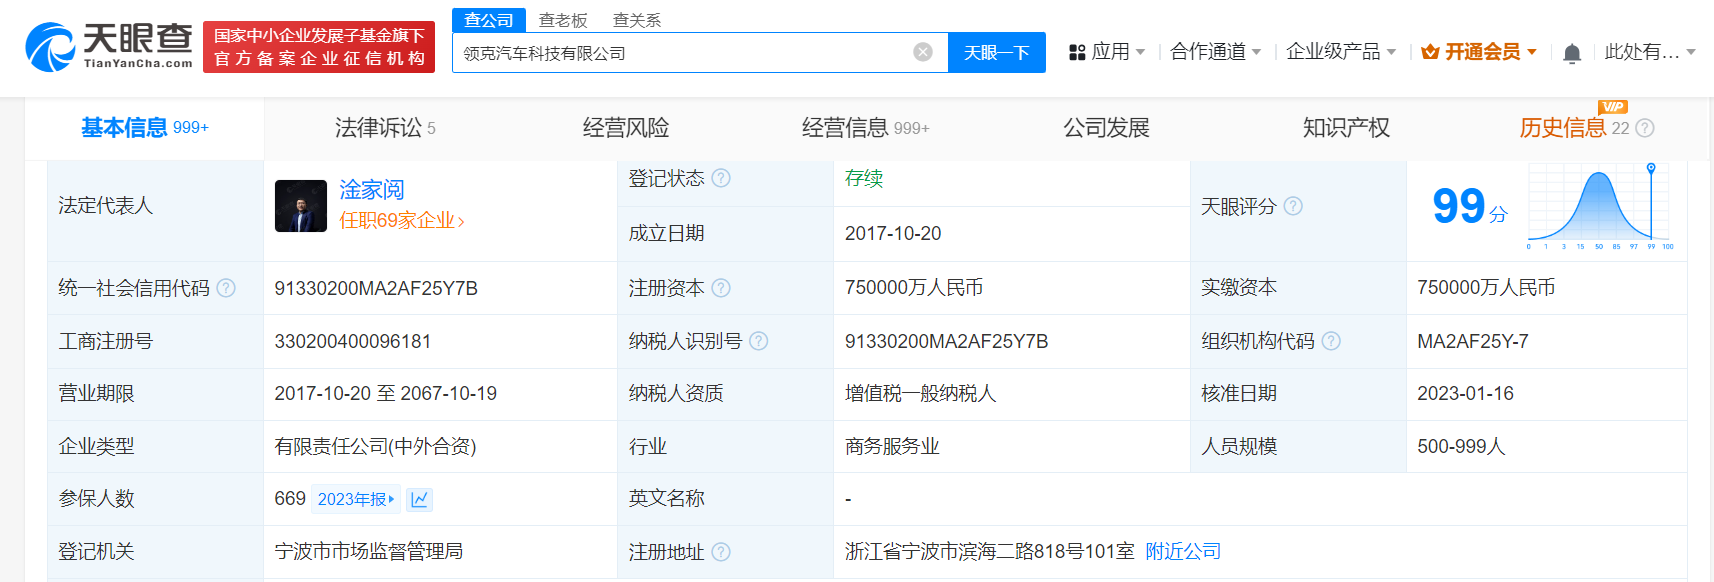The image size is (1714, 582).
Task: Click the legal representative's photo thumbnail
Action: [x=301, y=206]
